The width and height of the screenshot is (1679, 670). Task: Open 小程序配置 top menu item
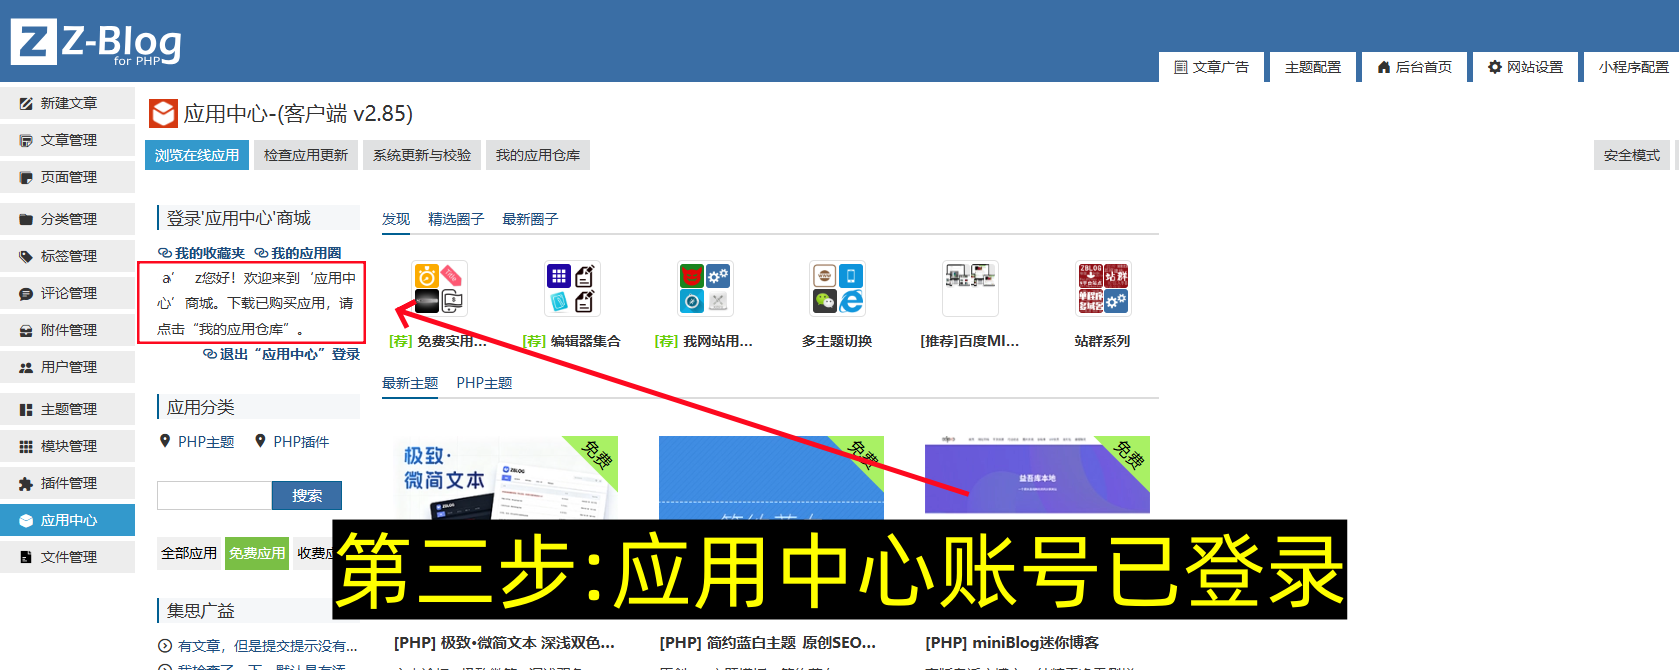1633,67
